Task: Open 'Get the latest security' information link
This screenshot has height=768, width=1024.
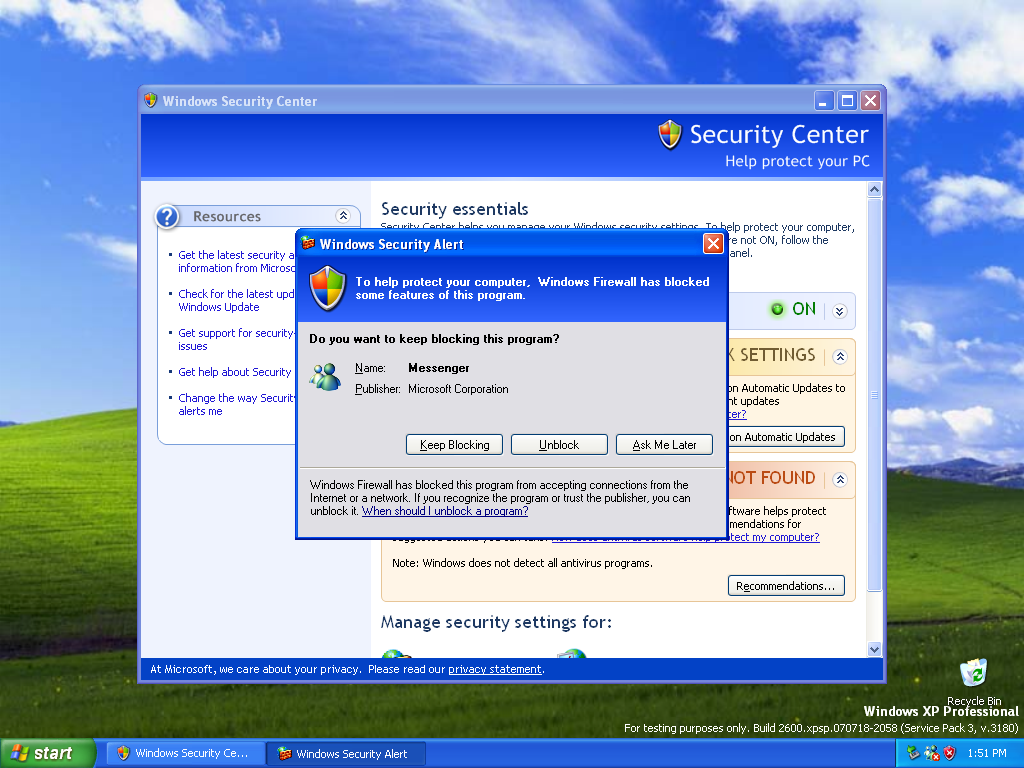Action: (x=236, y=261)
